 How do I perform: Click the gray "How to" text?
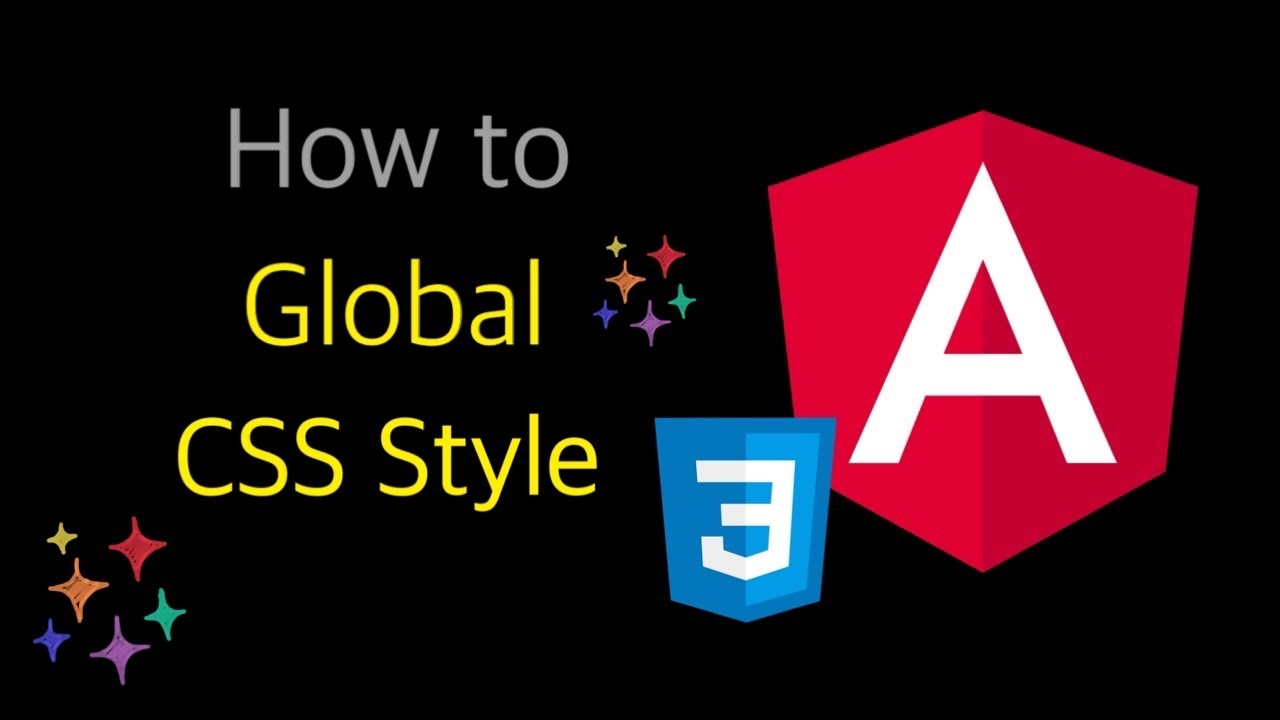398,150
